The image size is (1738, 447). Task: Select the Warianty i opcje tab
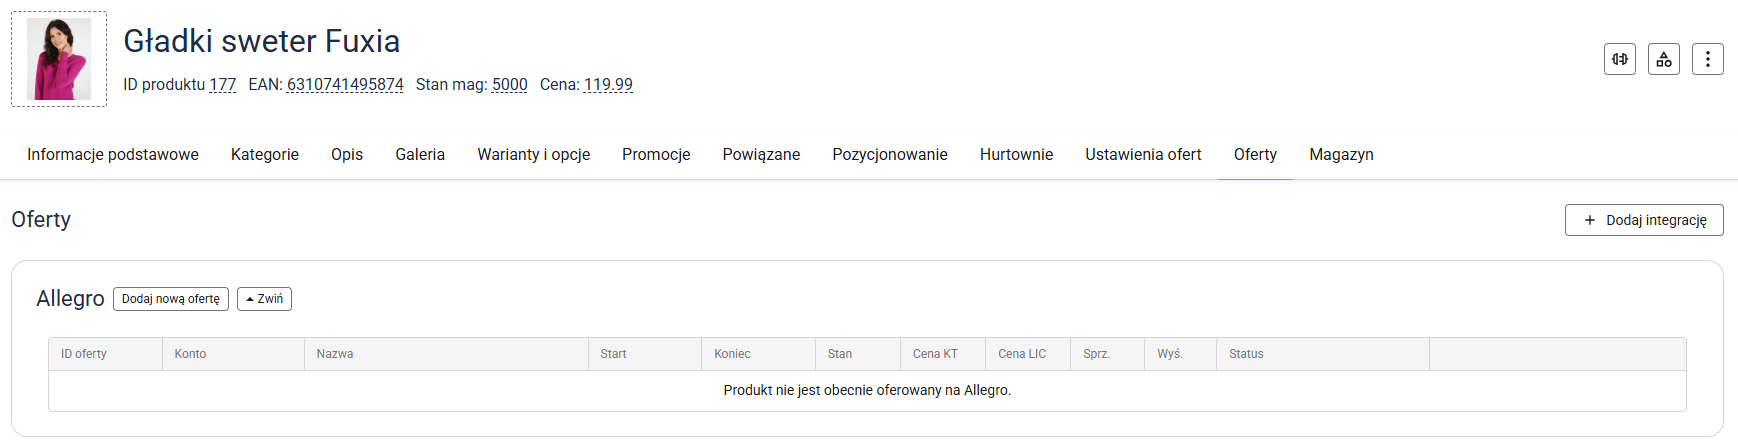[534, 154]
